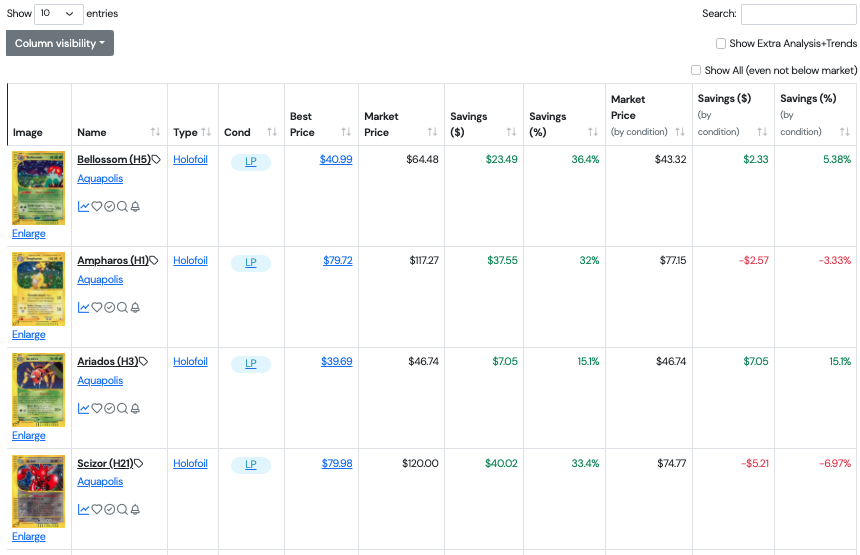The height and width of the screenshot is (555, 860).
Task: Open the entries-per-page select showing 10
Action: 59,14
